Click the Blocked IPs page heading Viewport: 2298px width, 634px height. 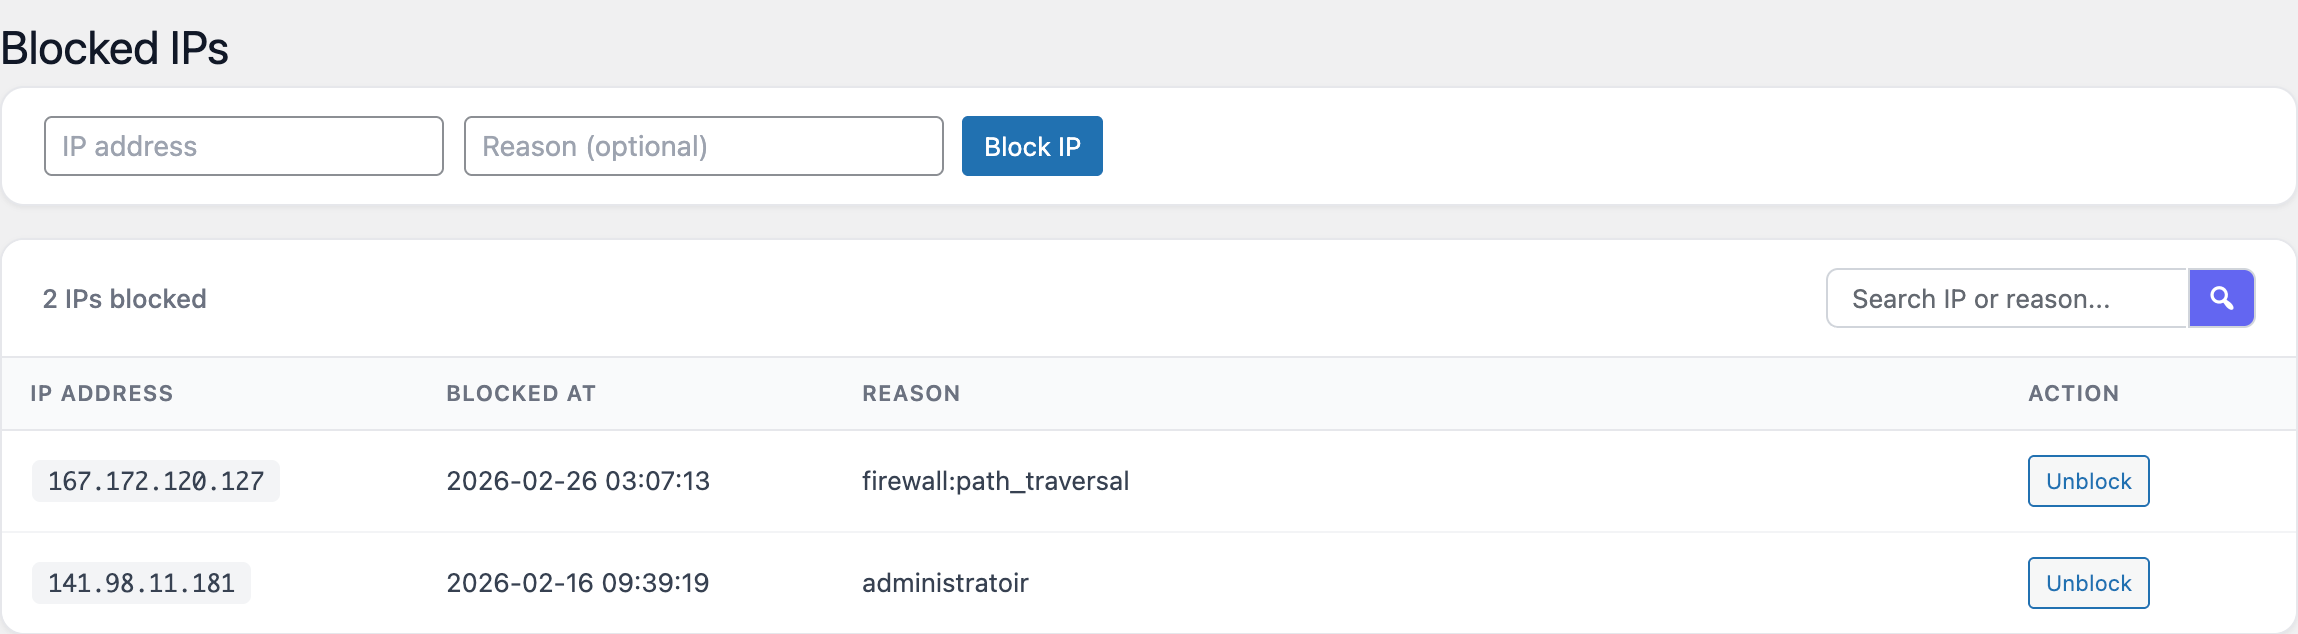[115, 48]
